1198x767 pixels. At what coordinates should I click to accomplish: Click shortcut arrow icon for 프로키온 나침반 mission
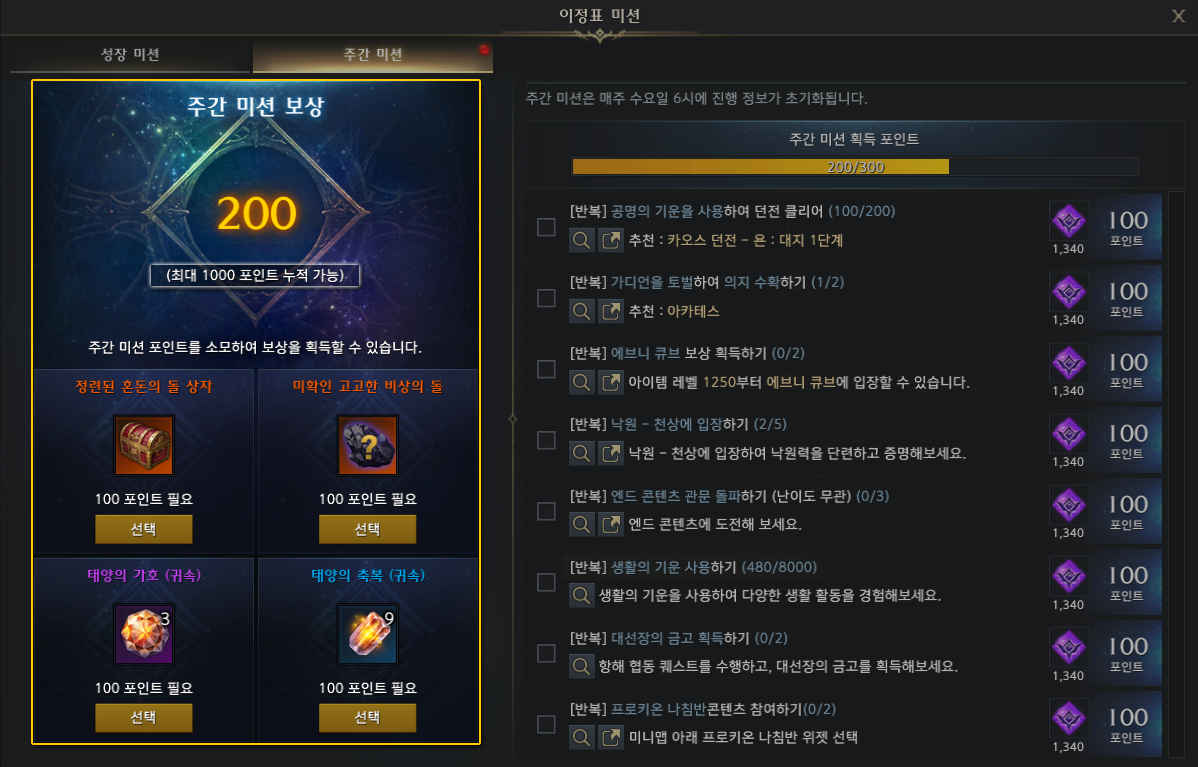pyautogui.click(x=610, y=737)
